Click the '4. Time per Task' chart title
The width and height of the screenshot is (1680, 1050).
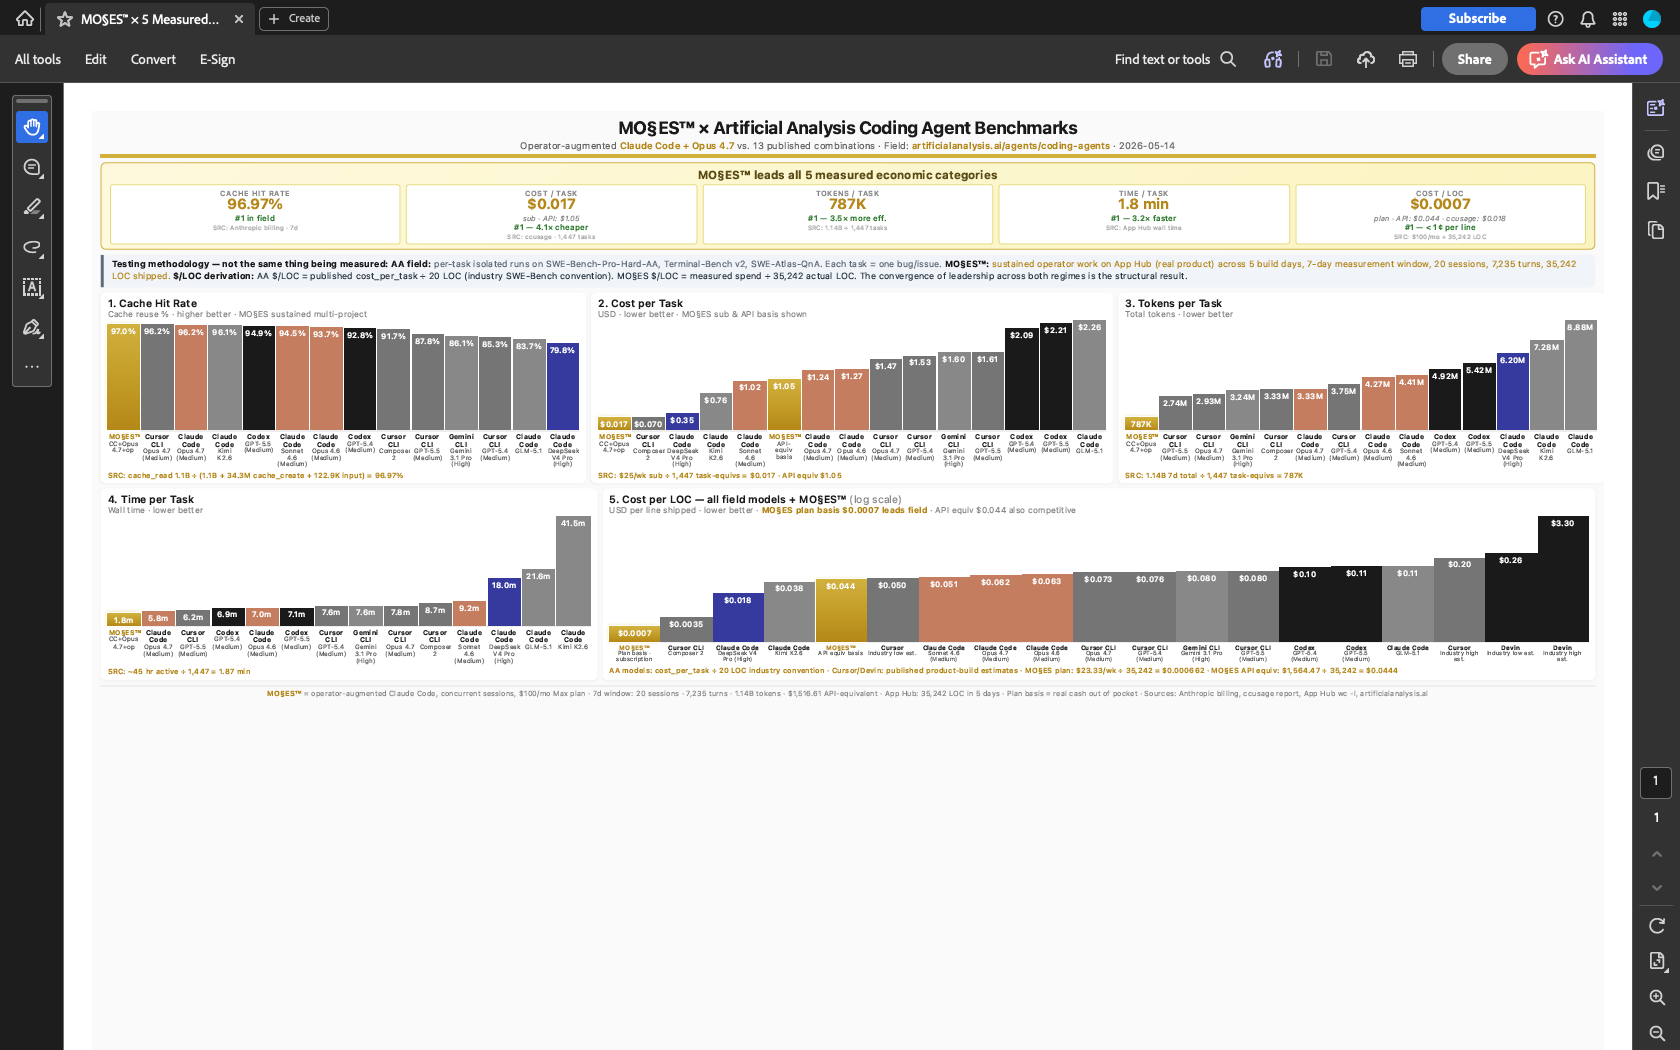point(151,499)
